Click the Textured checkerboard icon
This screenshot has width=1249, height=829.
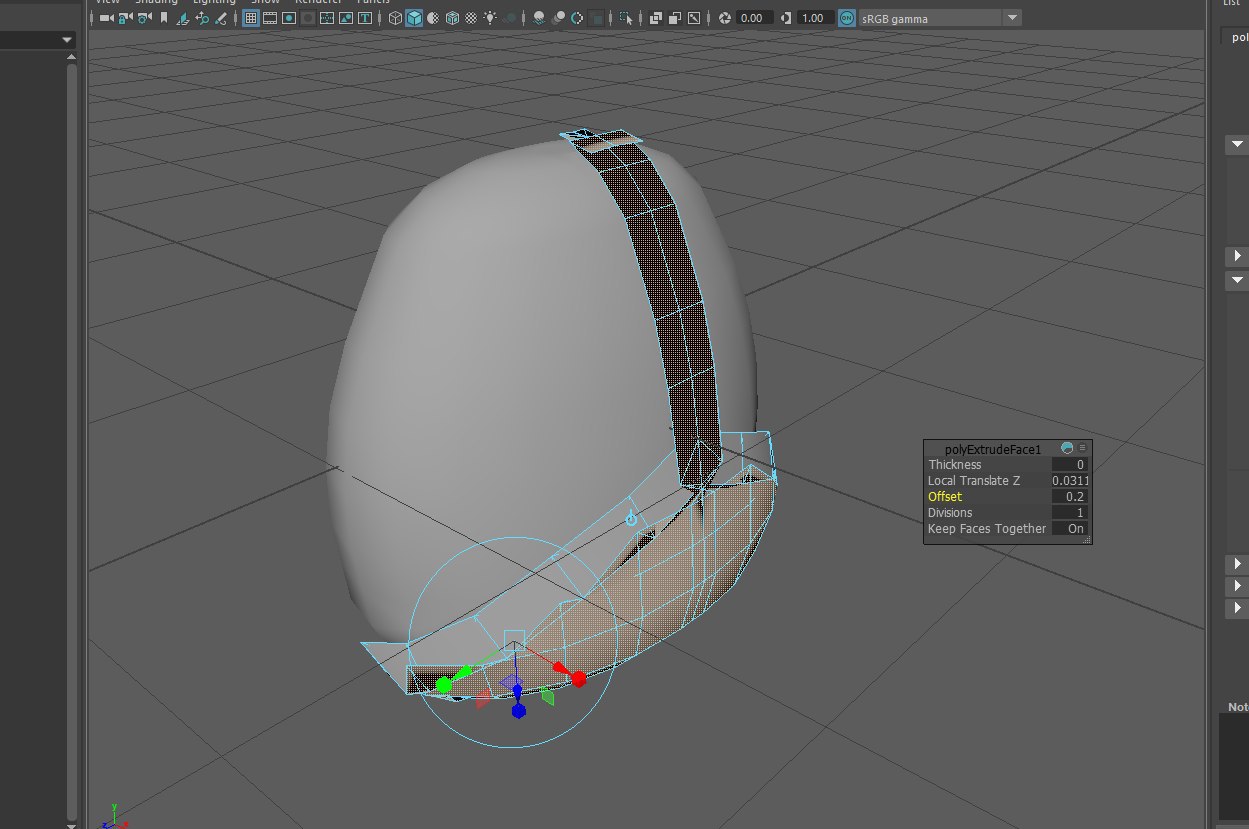[x=471, y=18]
